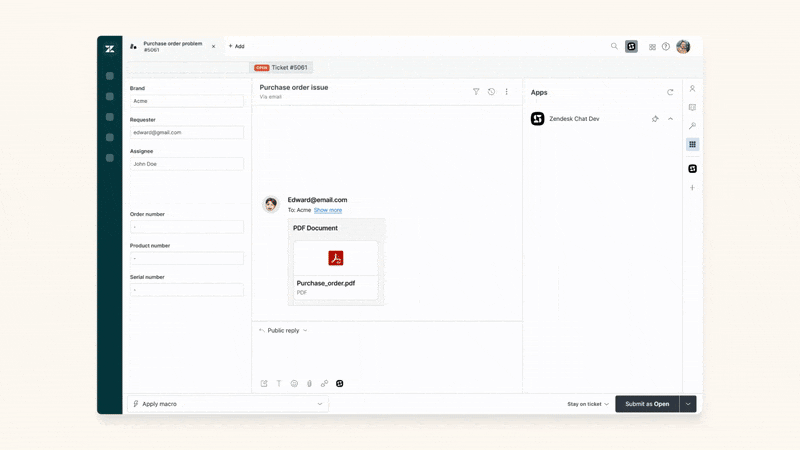Select the Apps grid sidebar icon
The height and width of the screenshot is (450, 800).
(x=692, y=144)
